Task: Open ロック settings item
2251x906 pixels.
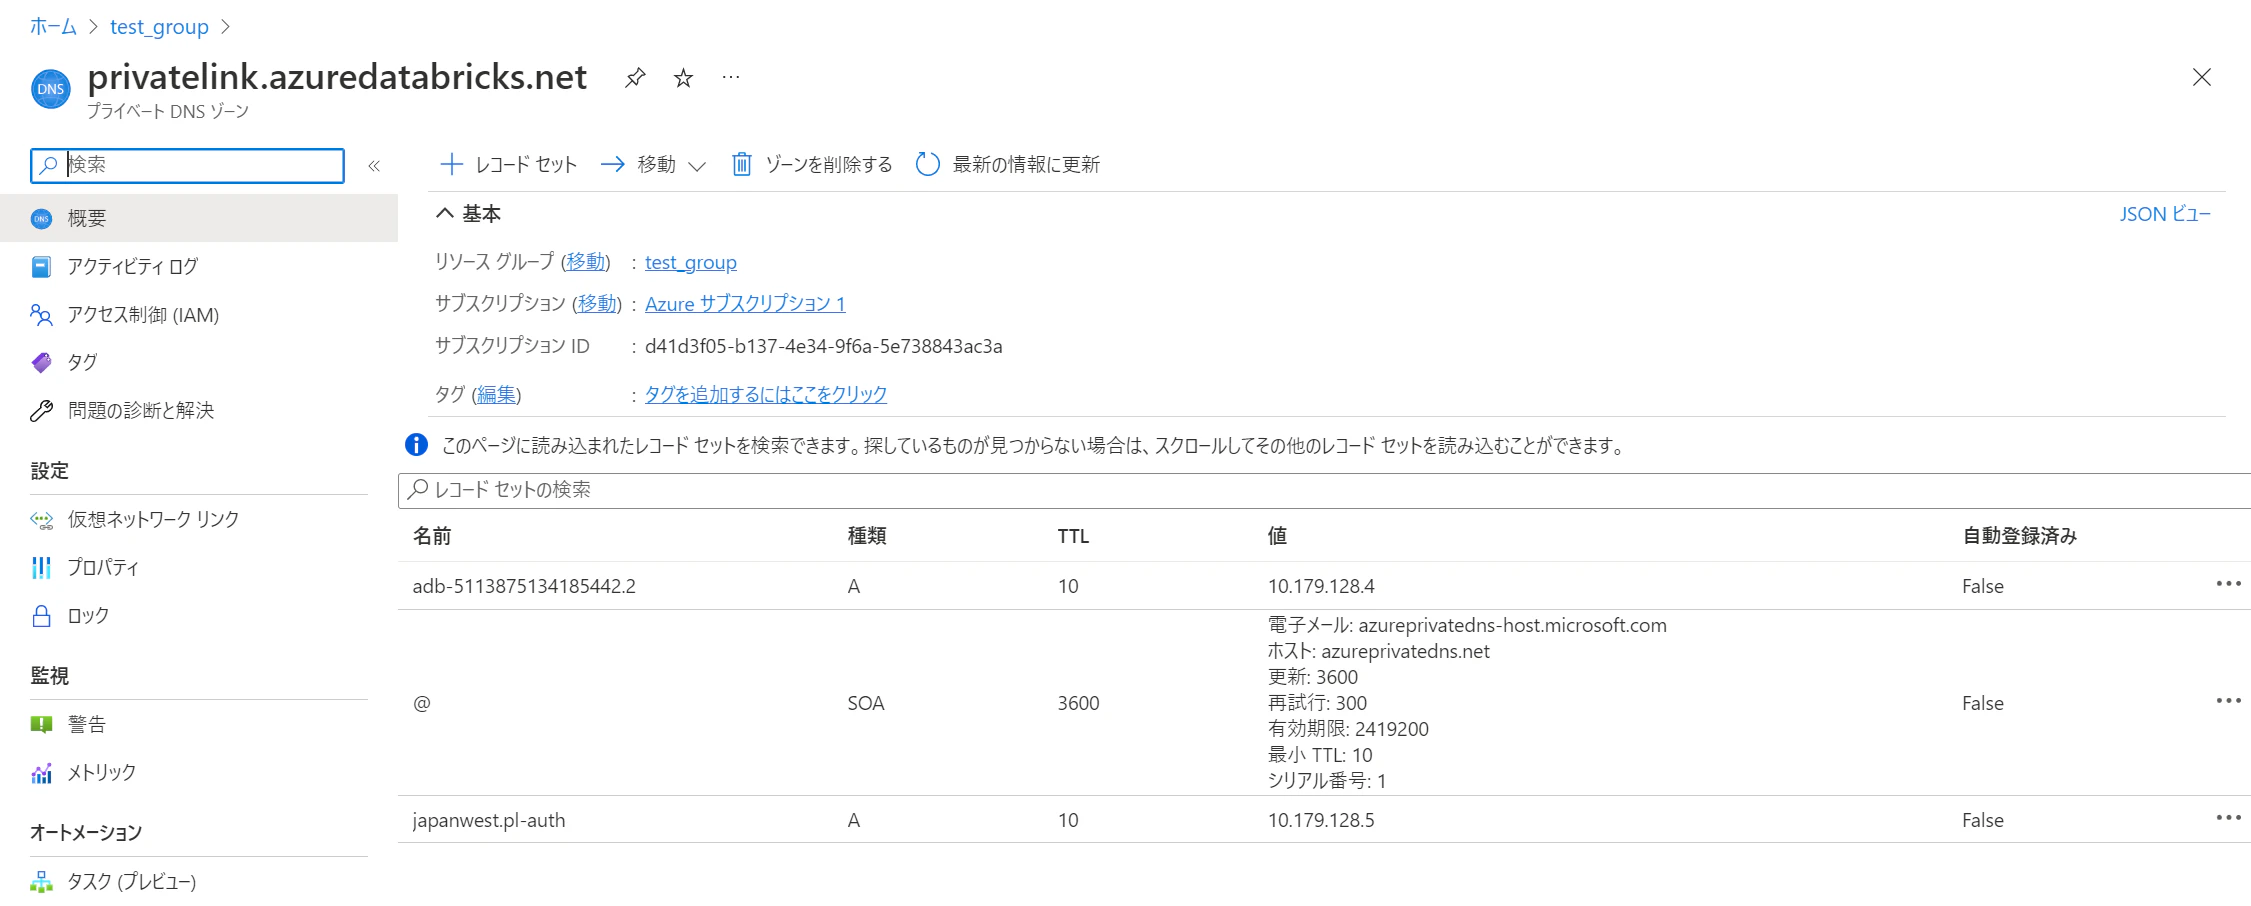Action: pos(199,615)
